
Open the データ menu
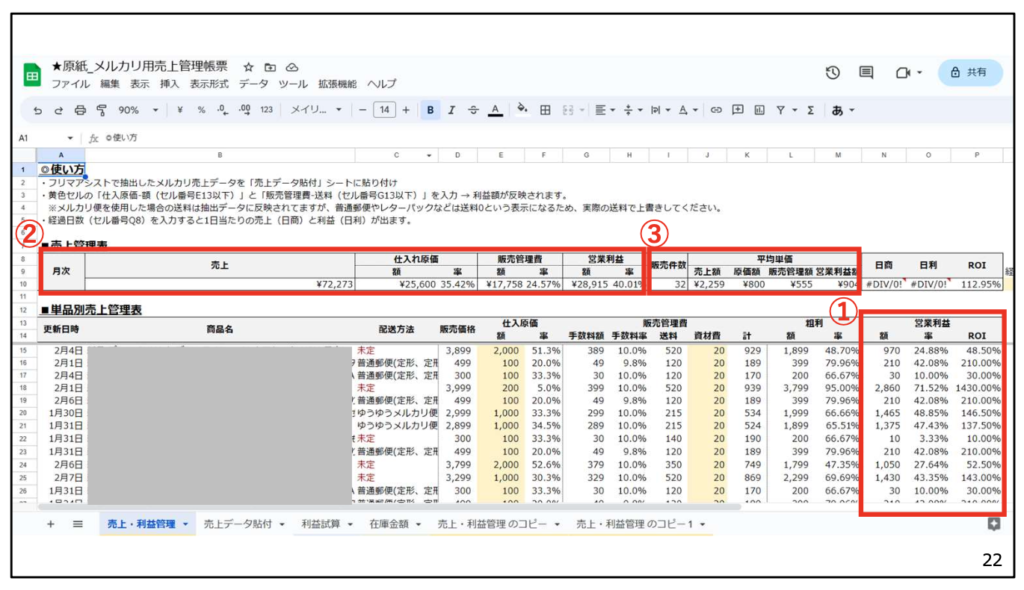coord(253,84)
